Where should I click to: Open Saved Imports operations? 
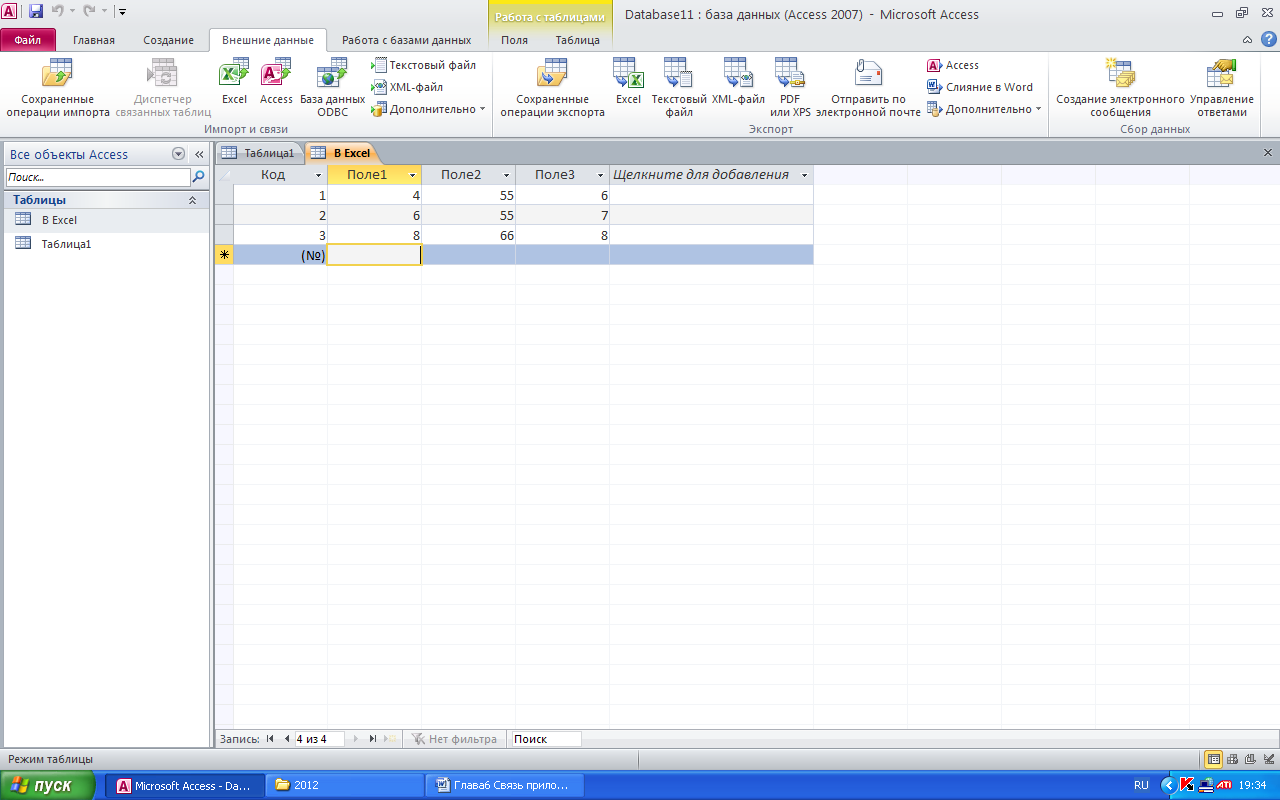point(57,88)
